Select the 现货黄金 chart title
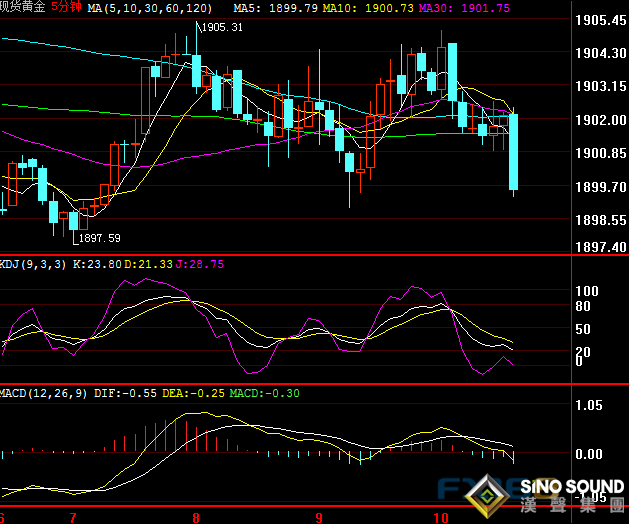The height and width of the screenshot is (524, 629). (x=22, y=8)
